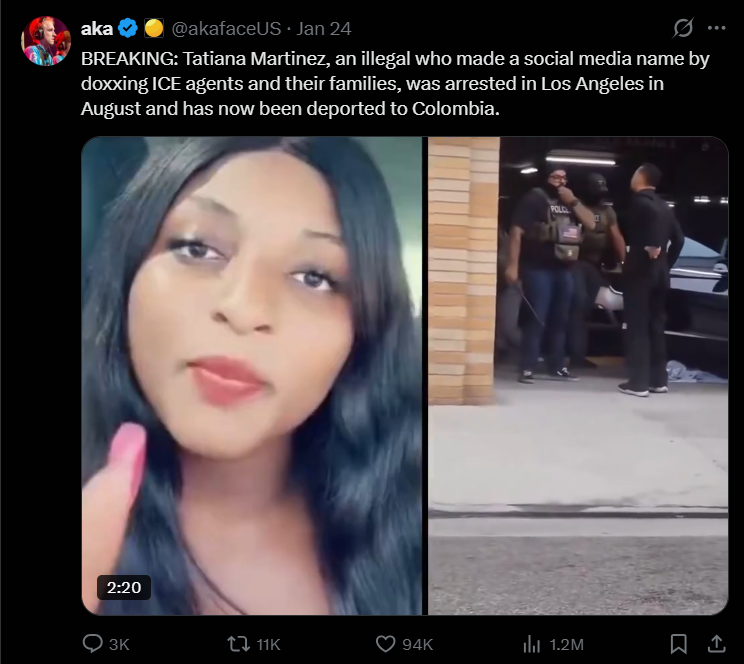Viewport: 744px width, 664px height.
Task: Click the yellow circle affiliation badge
Action: click(x=154, y=28)
